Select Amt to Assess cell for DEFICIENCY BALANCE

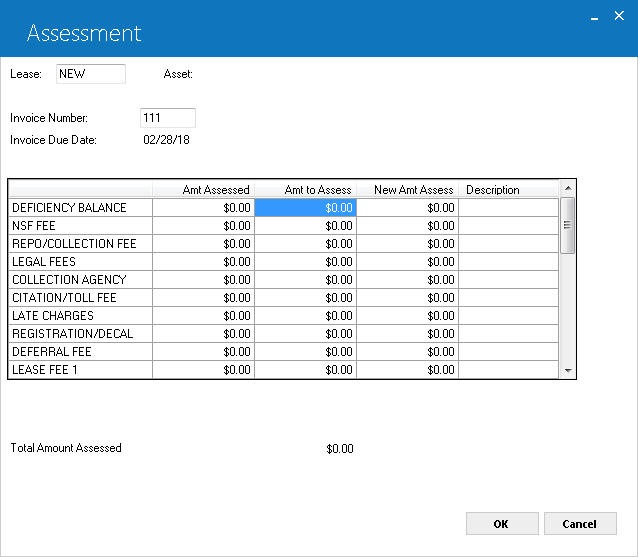tap(306, 208)
